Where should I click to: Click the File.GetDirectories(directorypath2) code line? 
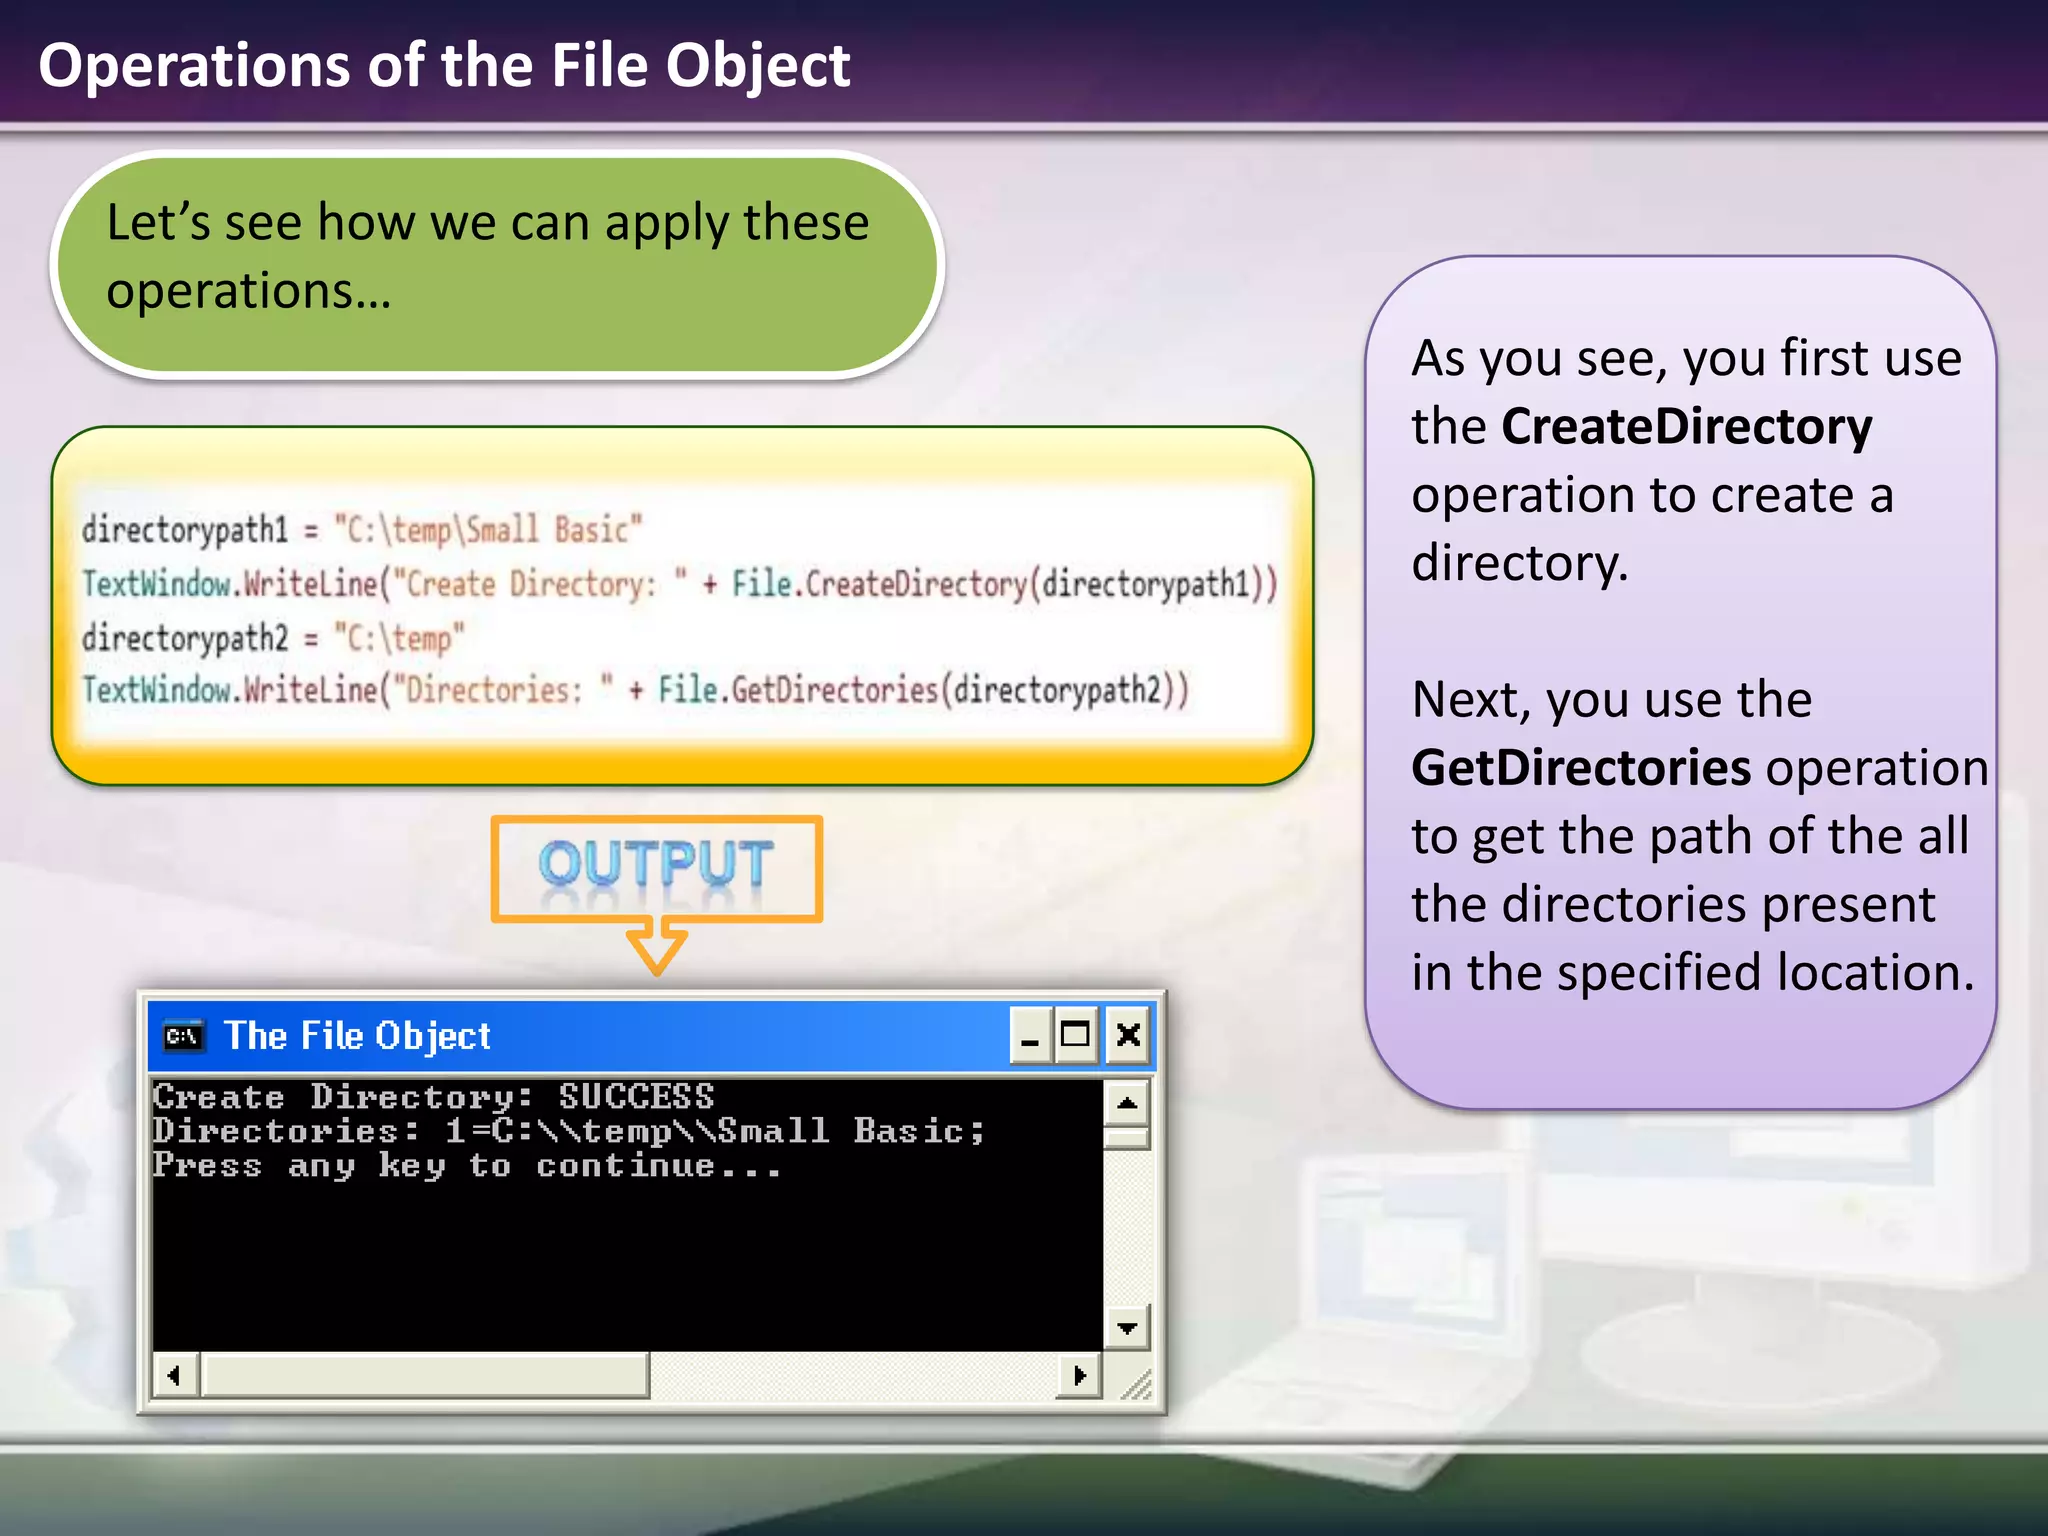pos(636,690)
